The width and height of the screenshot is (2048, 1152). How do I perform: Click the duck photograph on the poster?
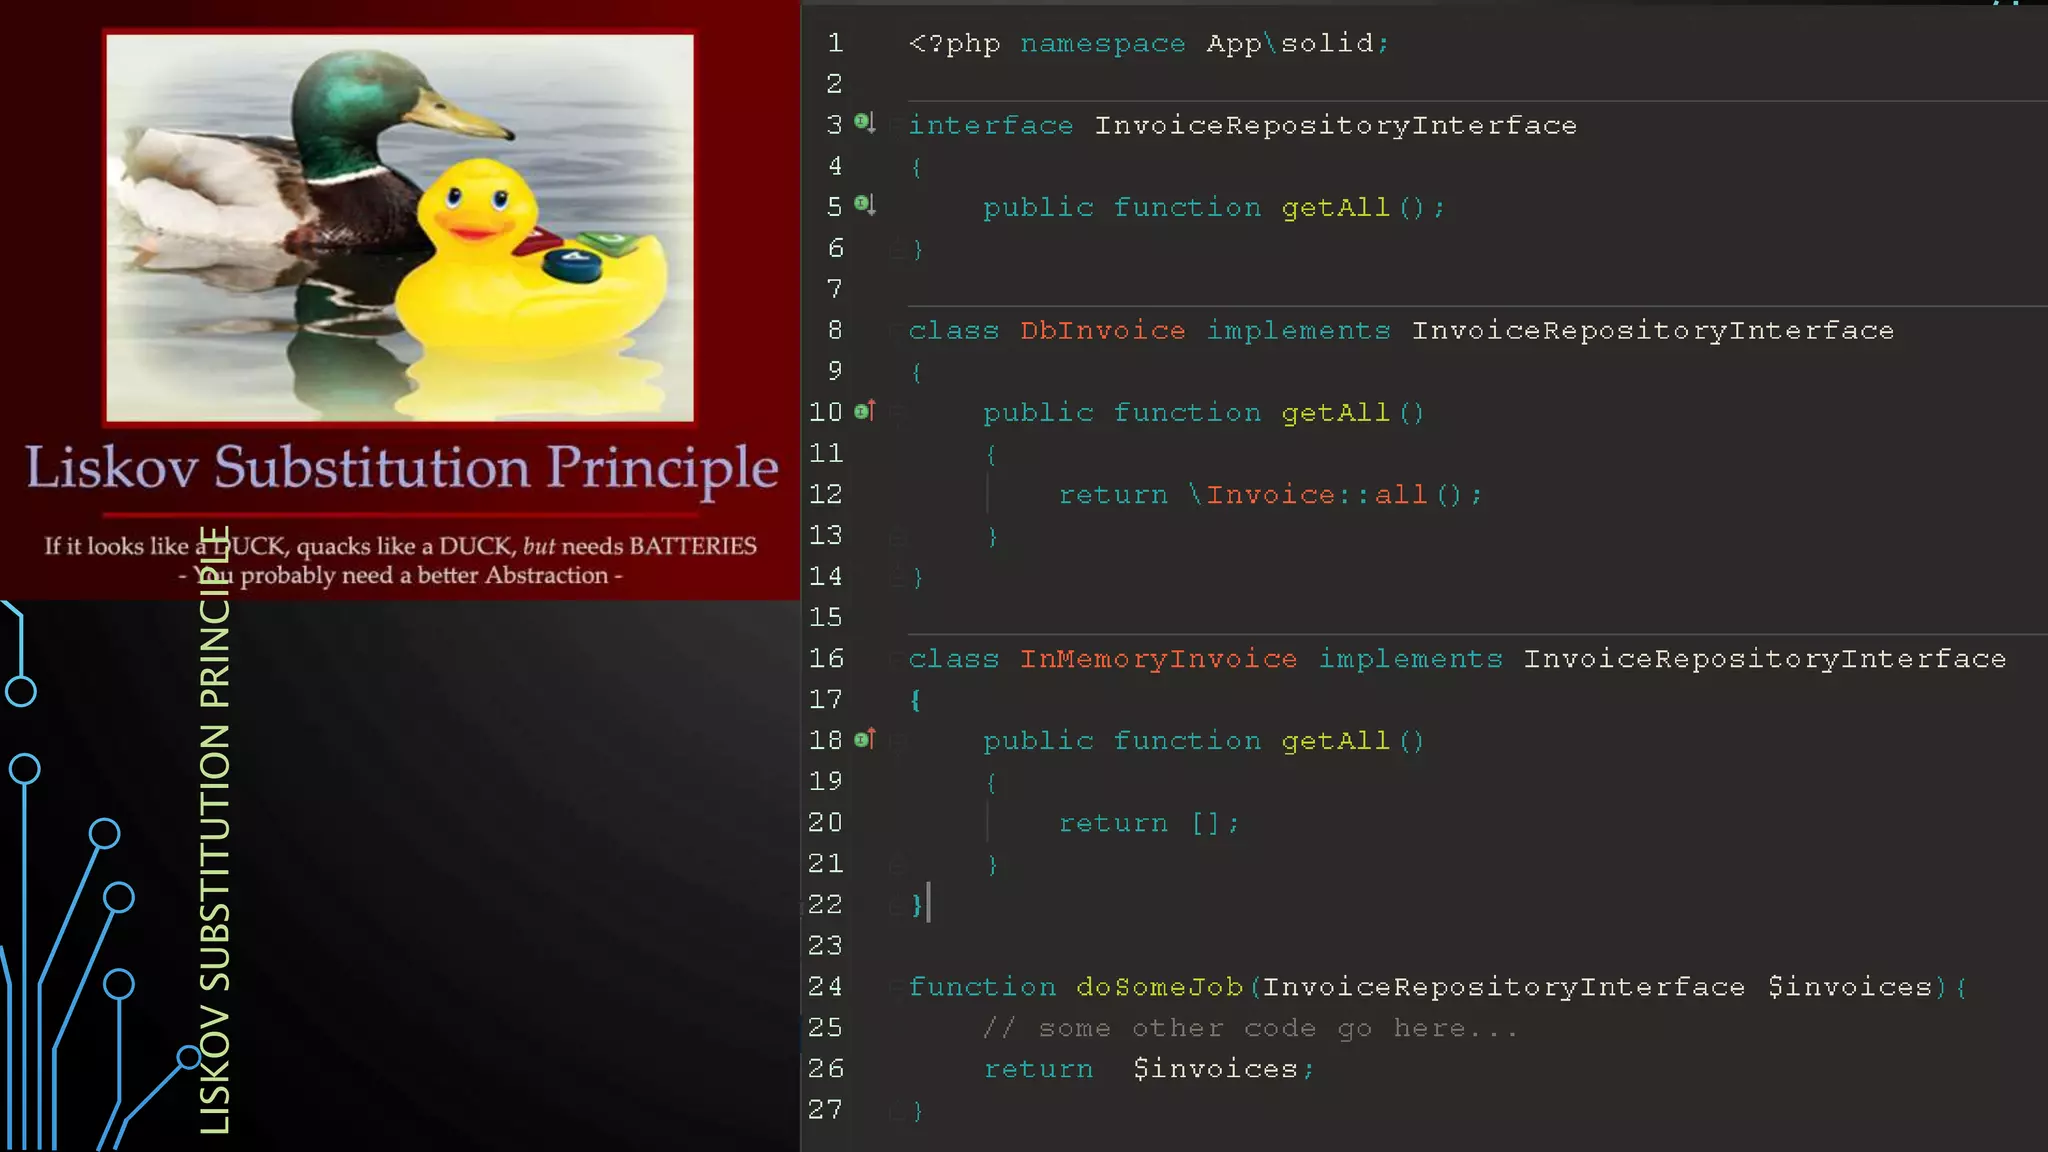pos(400,228)
